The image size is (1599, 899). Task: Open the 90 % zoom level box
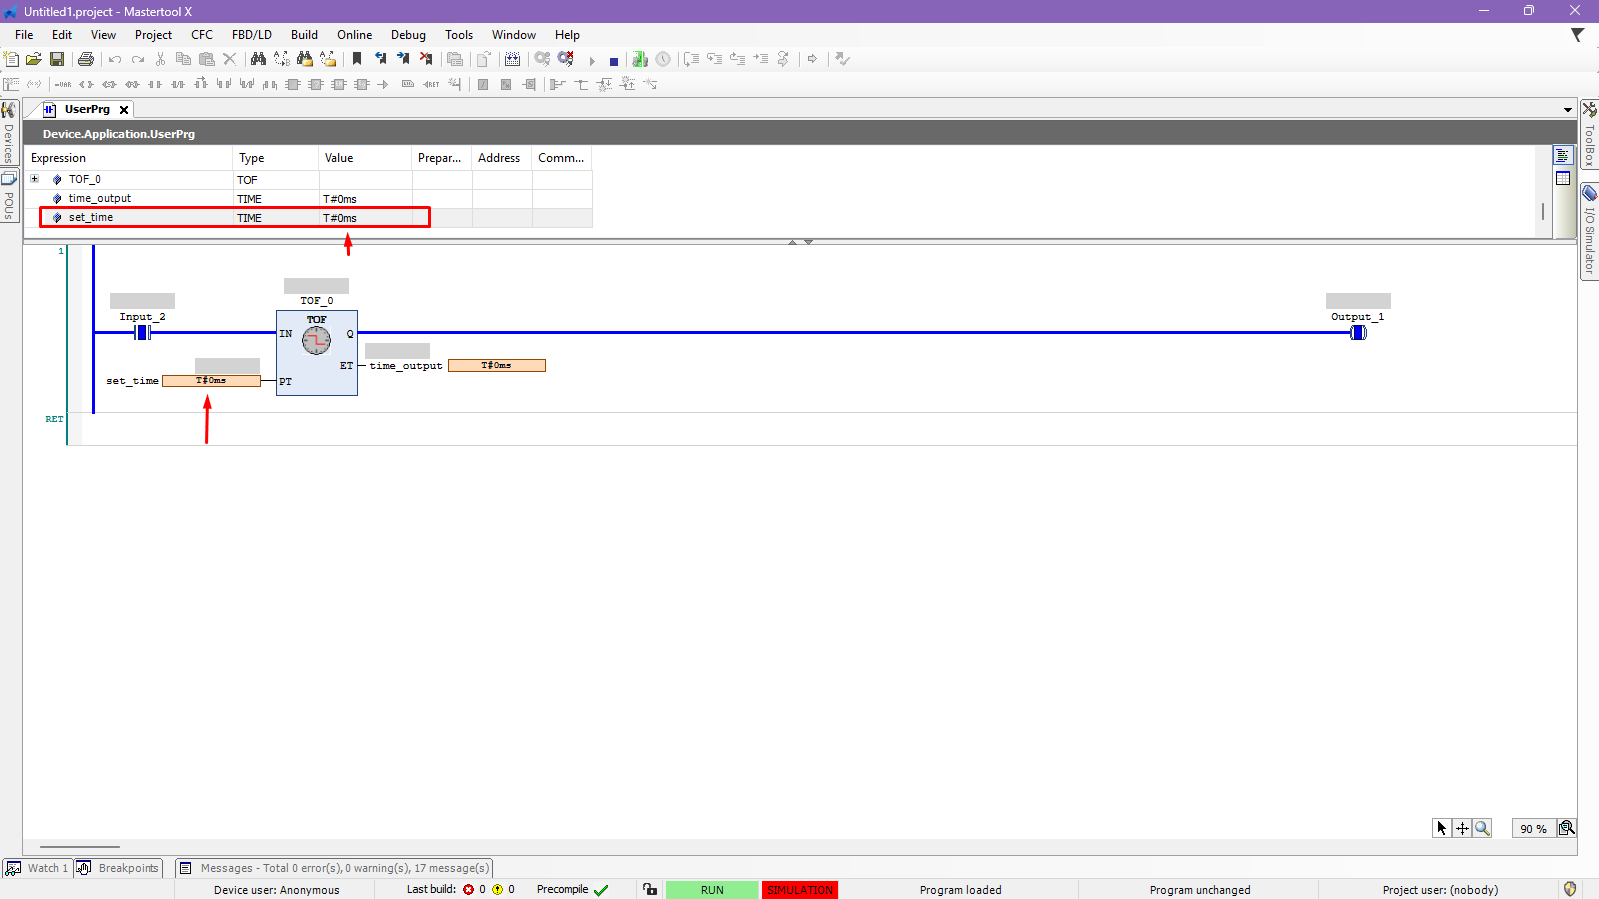(1532, 828)
